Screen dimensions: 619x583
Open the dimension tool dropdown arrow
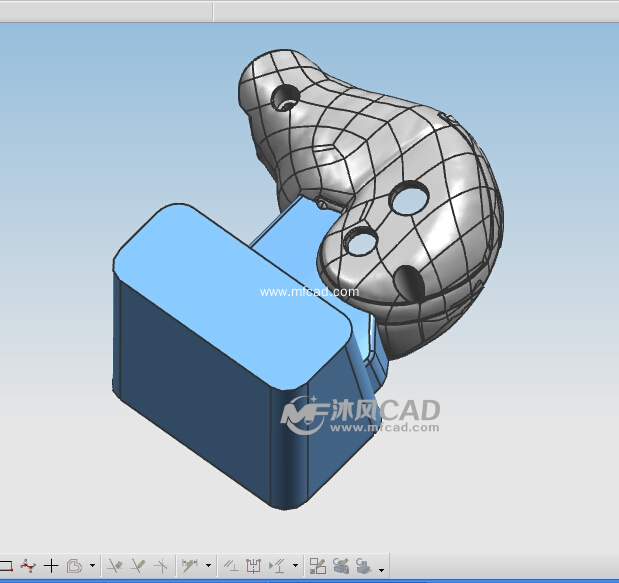(x=208, y=566)
